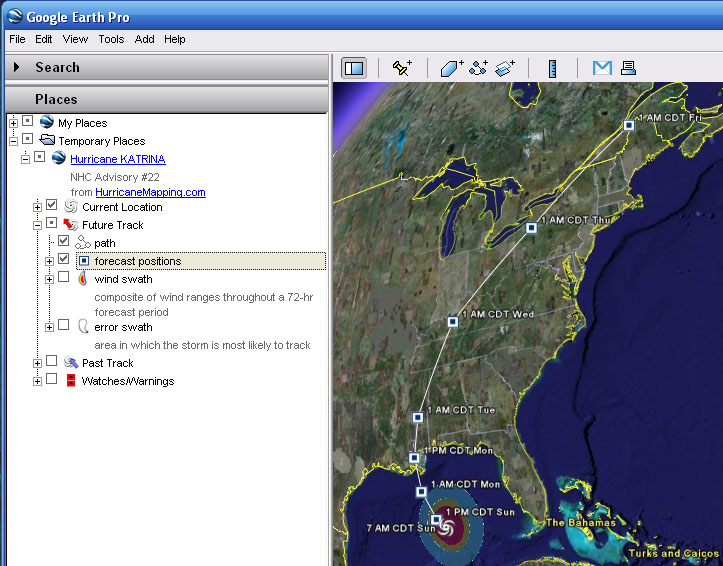This screenshot has height=566, width=723.
Task: Expand the Watches/Warnings tree node
Action: 37,382
